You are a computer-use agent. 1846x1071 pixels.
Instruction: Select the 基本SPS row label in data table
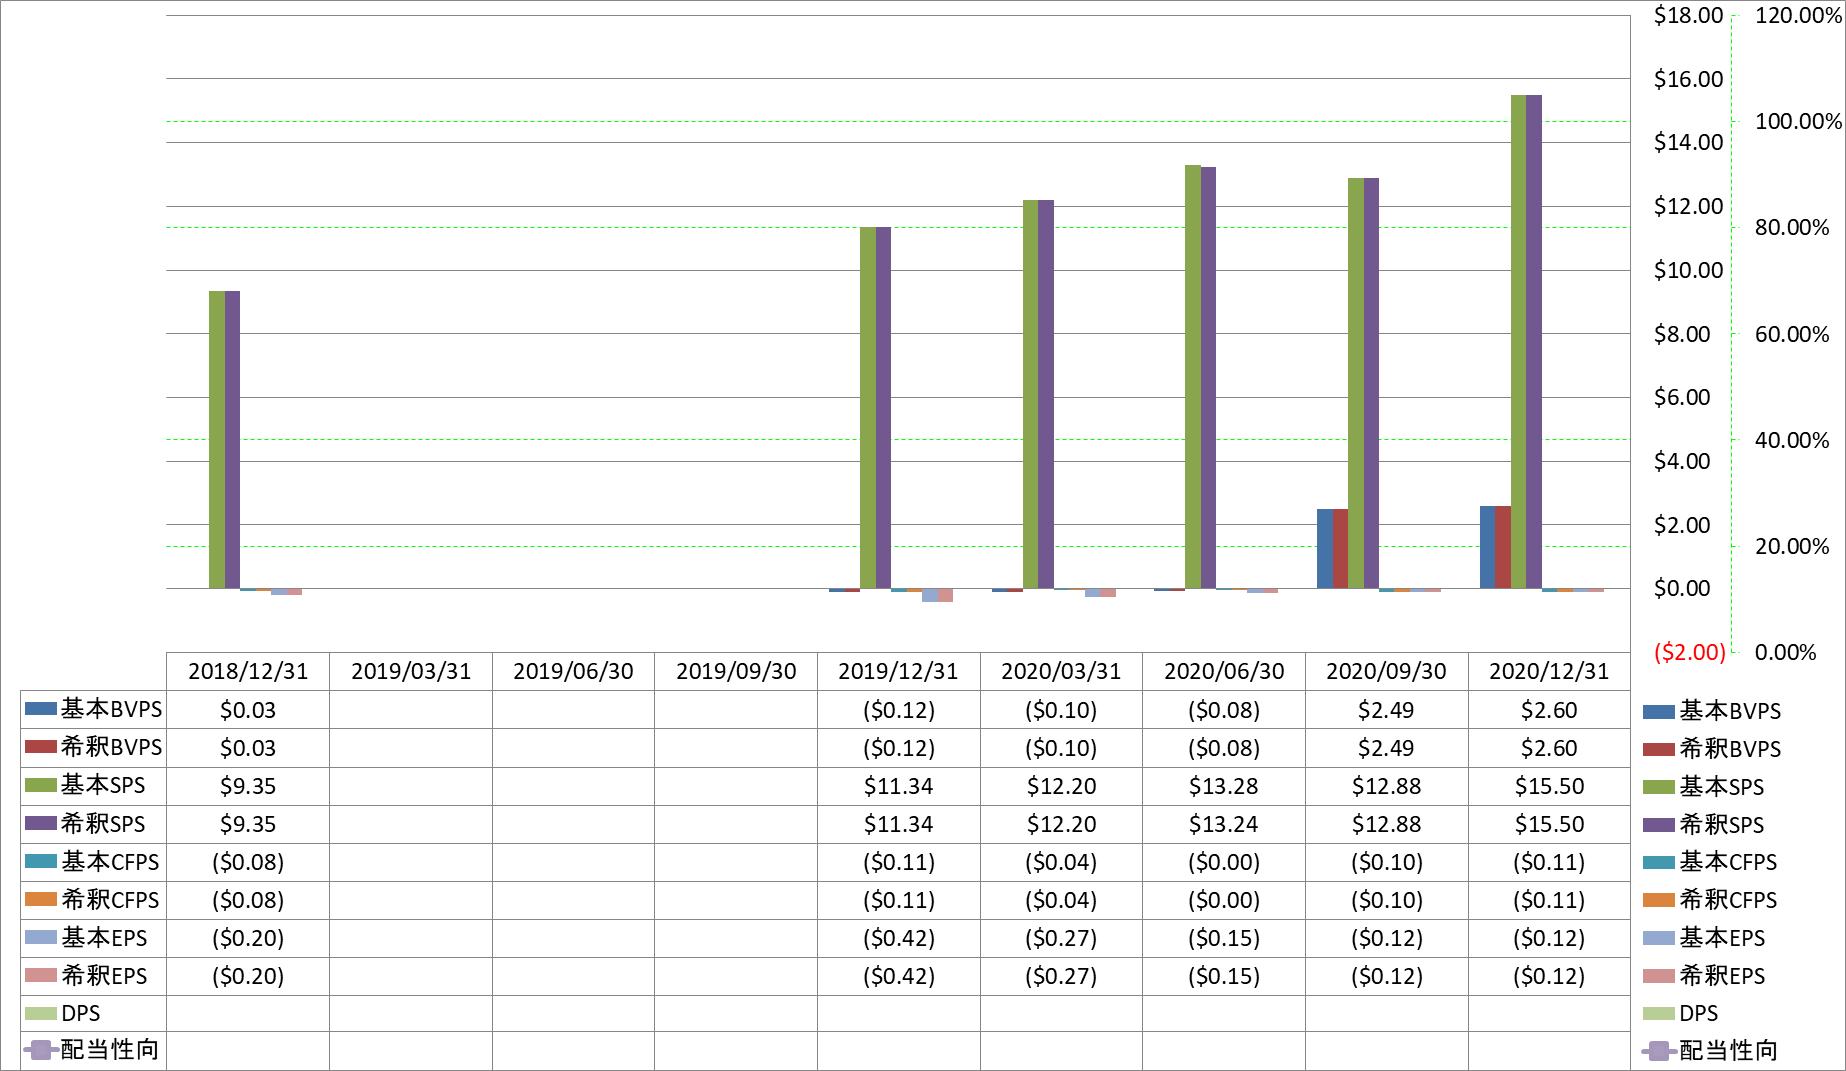(x=103, y=785)
